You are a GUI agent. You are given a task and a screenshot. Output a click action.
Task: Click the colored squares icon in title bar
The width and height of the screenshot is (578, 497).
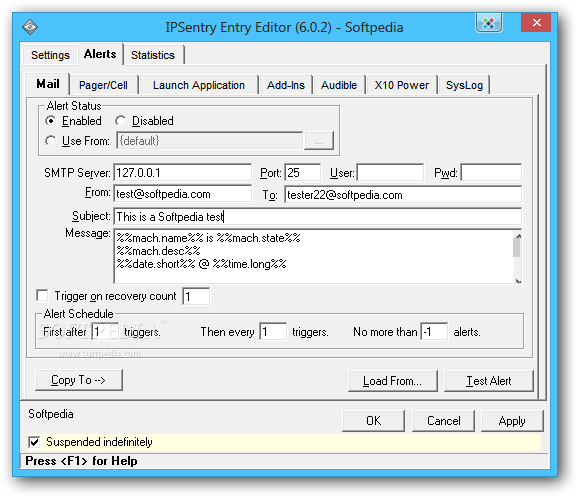(x=489, y=23)
